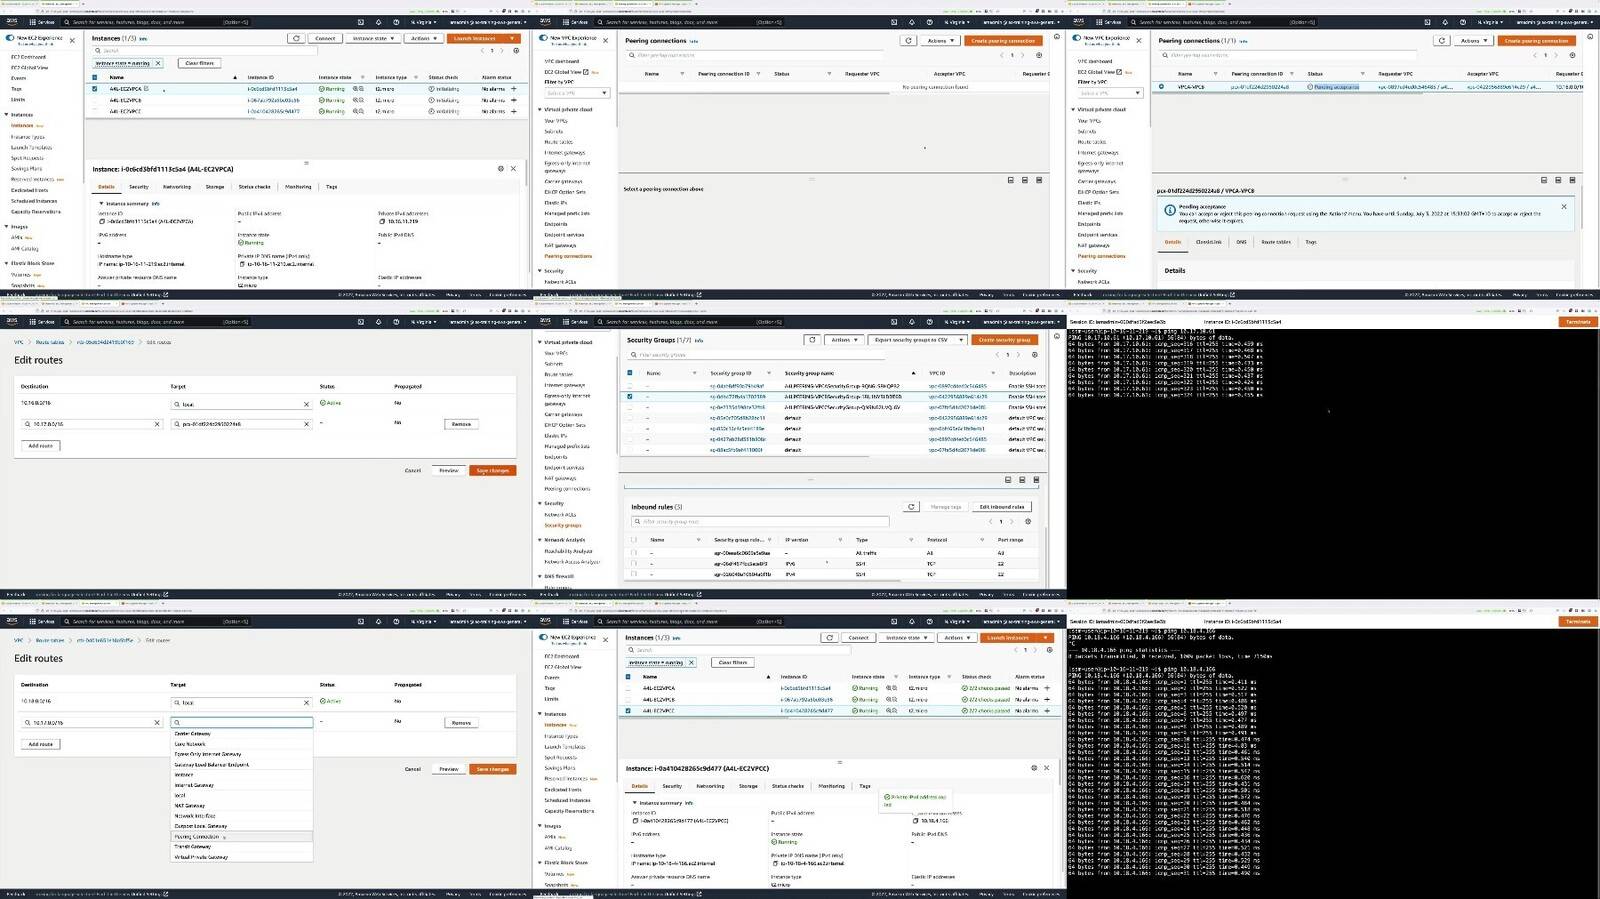Select the VPCA-VPCB peering connection radio button
Image resolution: width=1600 pixels, height=899 pixels.
click(1161, 87)
